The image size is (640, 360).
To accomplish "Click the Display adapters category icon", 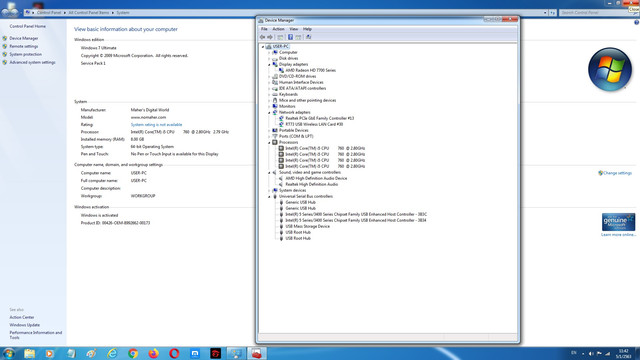I will point(275,64).
